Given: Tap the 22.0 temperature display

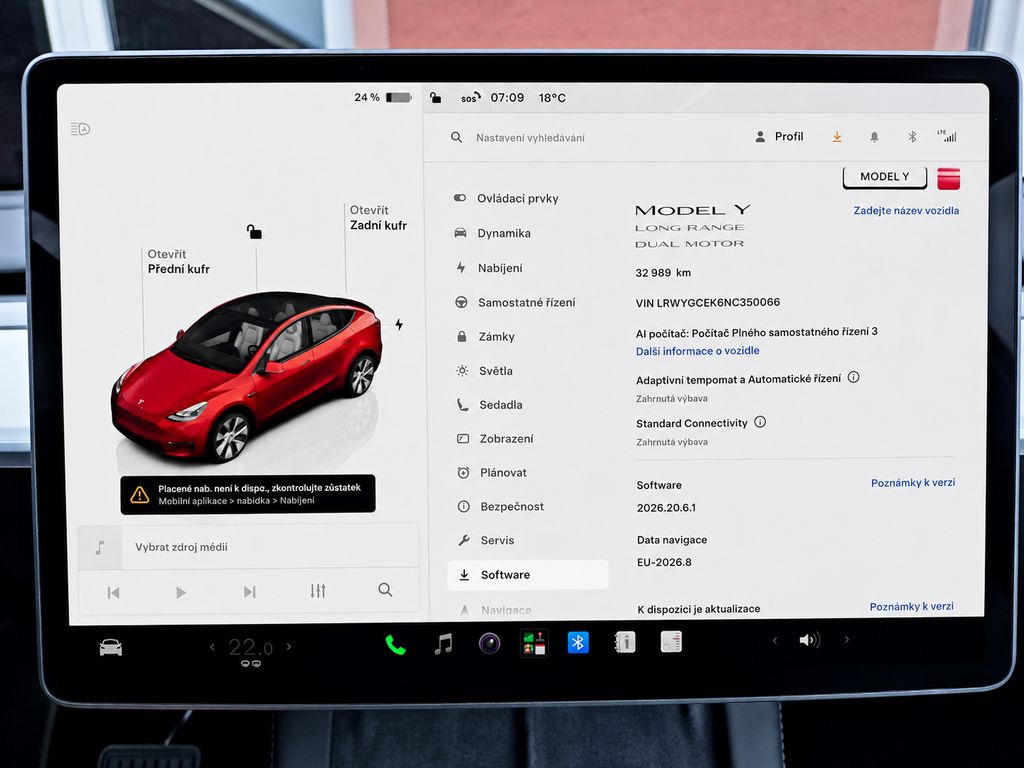Looking at the screenshot, I should pos(251,647).
